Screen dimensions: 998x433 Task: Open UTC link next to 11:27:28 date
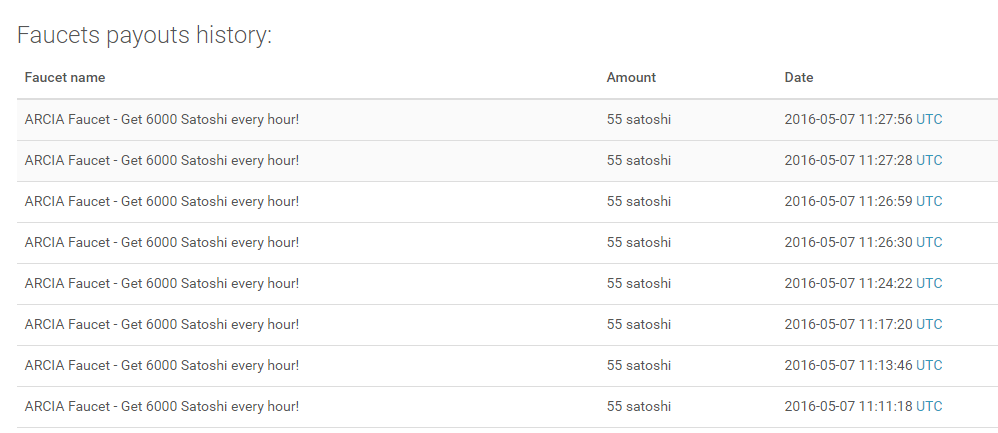(x=929, y=161)
